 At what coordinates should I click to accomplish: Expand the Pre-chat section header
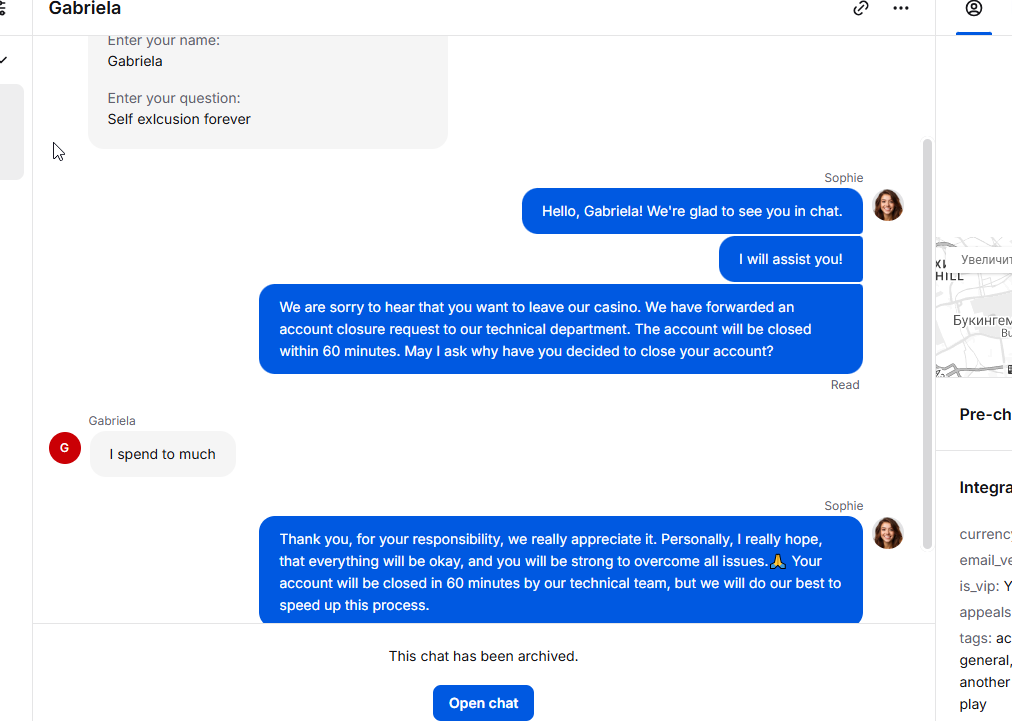coord(985,414)
